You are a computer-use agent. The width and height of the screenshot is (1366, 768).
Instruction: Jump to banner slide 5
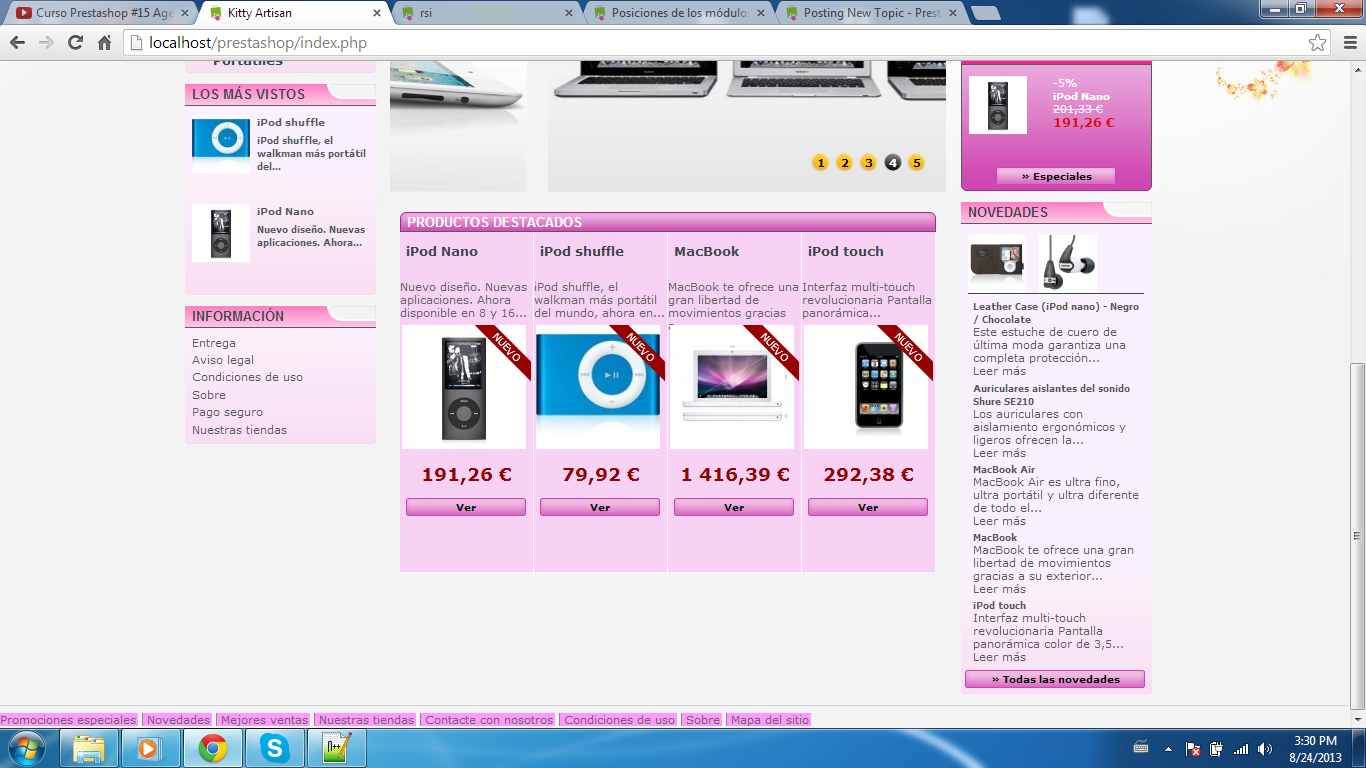click(x=916, y=163)
